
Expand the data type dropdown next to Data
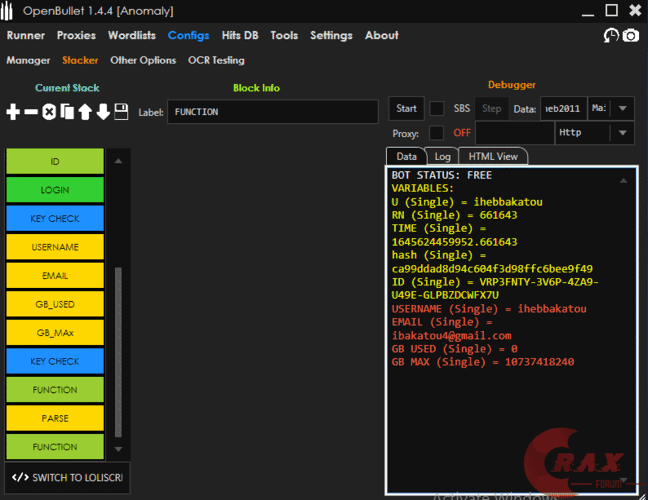pyautogui.click(x=621, y=108)
